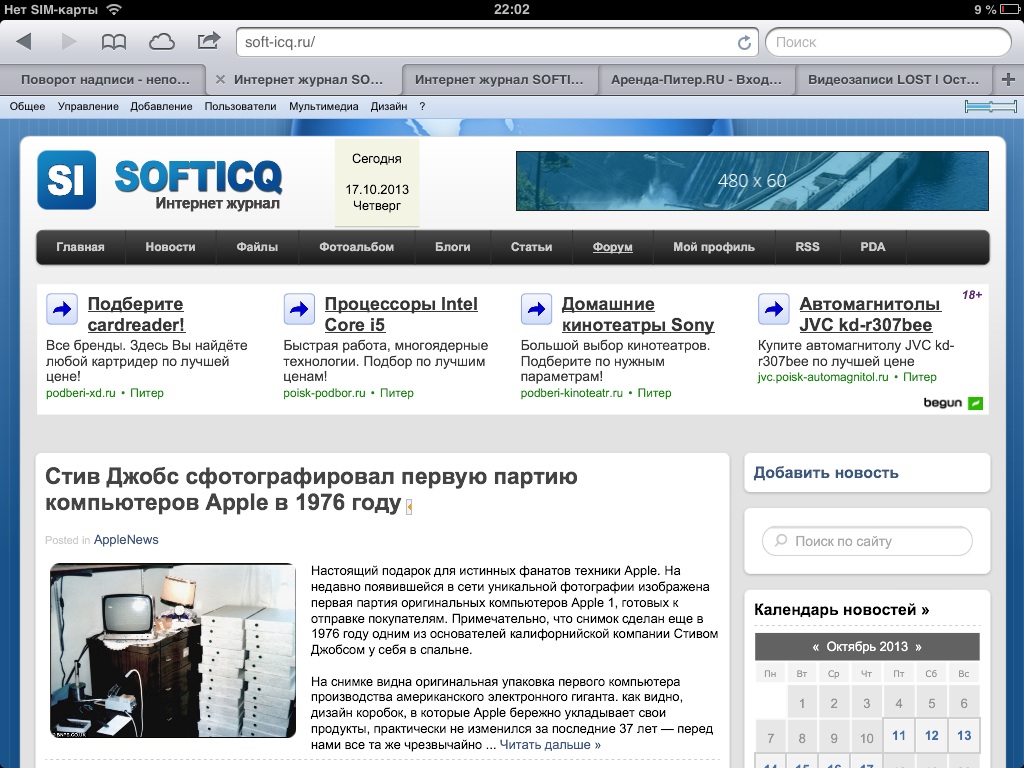Open the Дизайн admin menu
The image size is (1024, 768).
pos(389,106)
